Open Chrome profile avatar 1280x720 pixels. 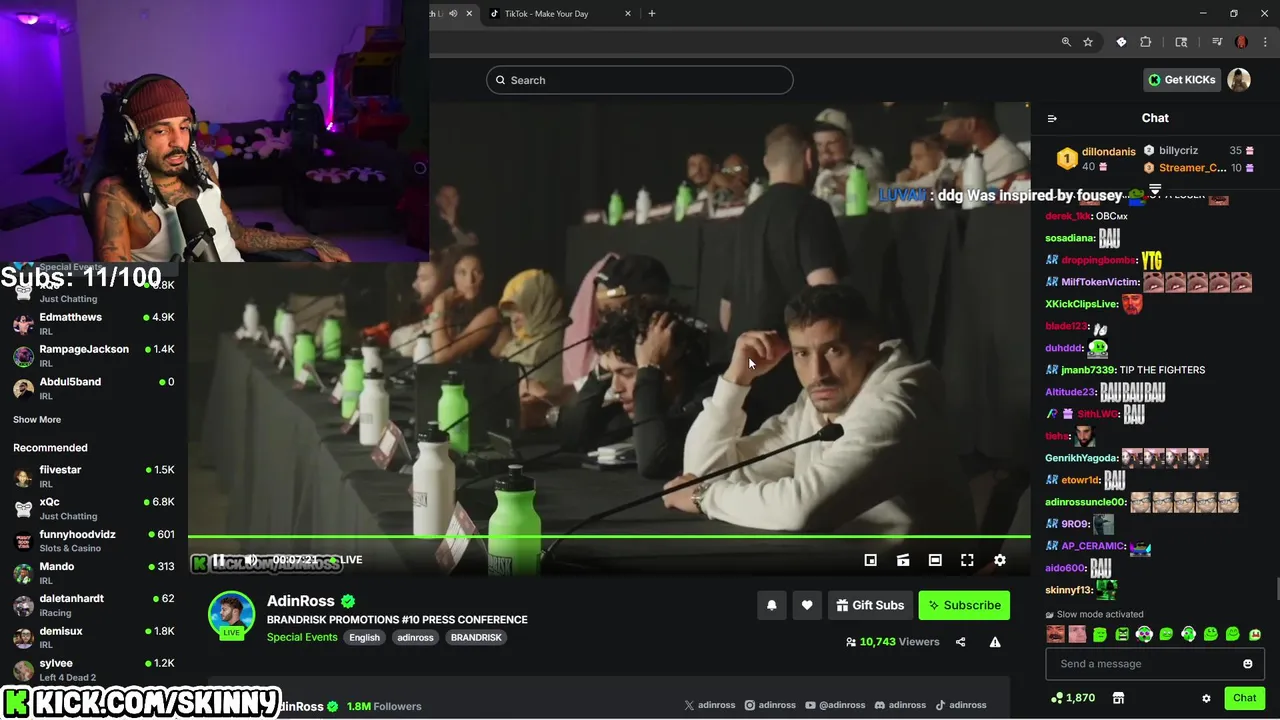point(1241,42)
